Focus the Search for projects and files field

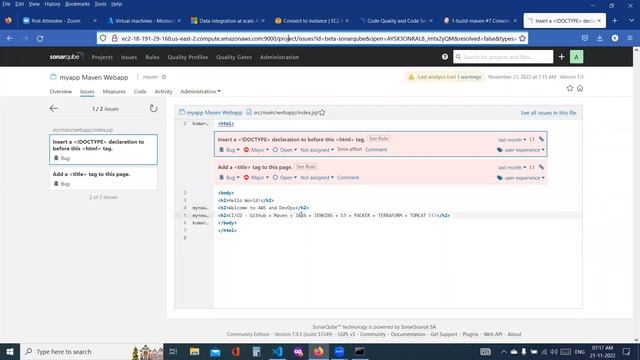503,57
